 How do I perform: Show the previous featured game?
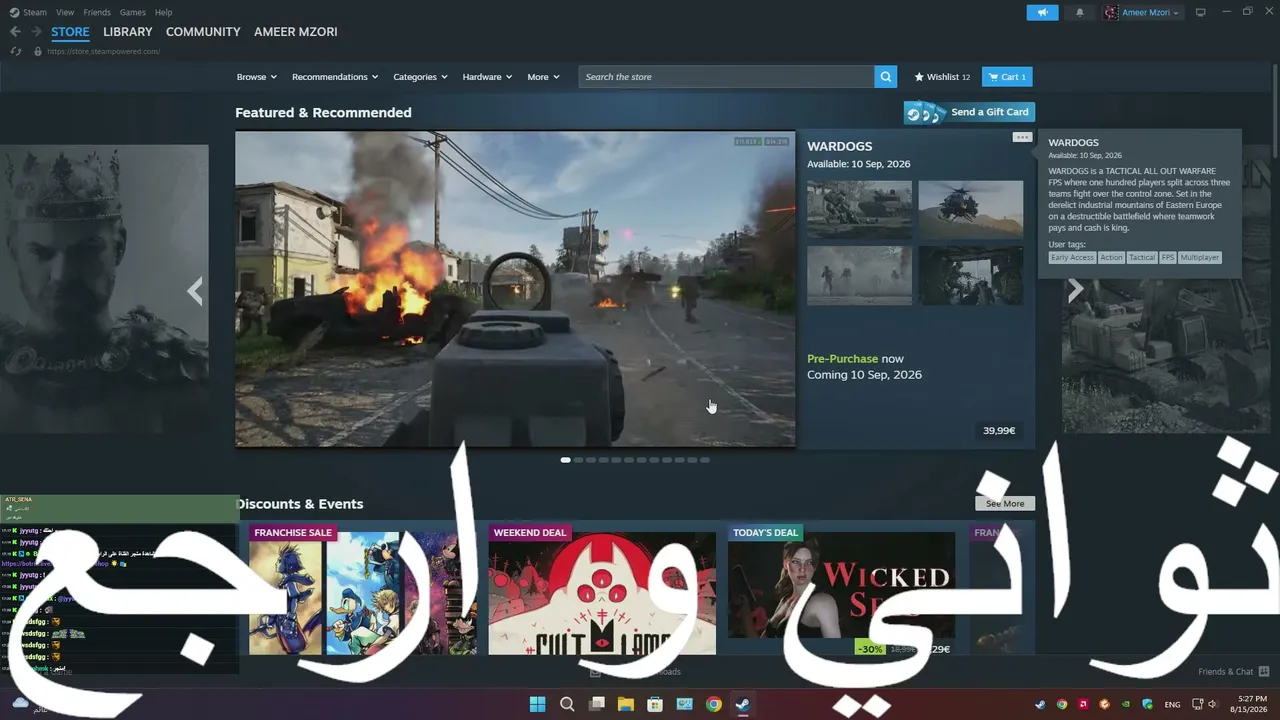(x=195, y=291)
